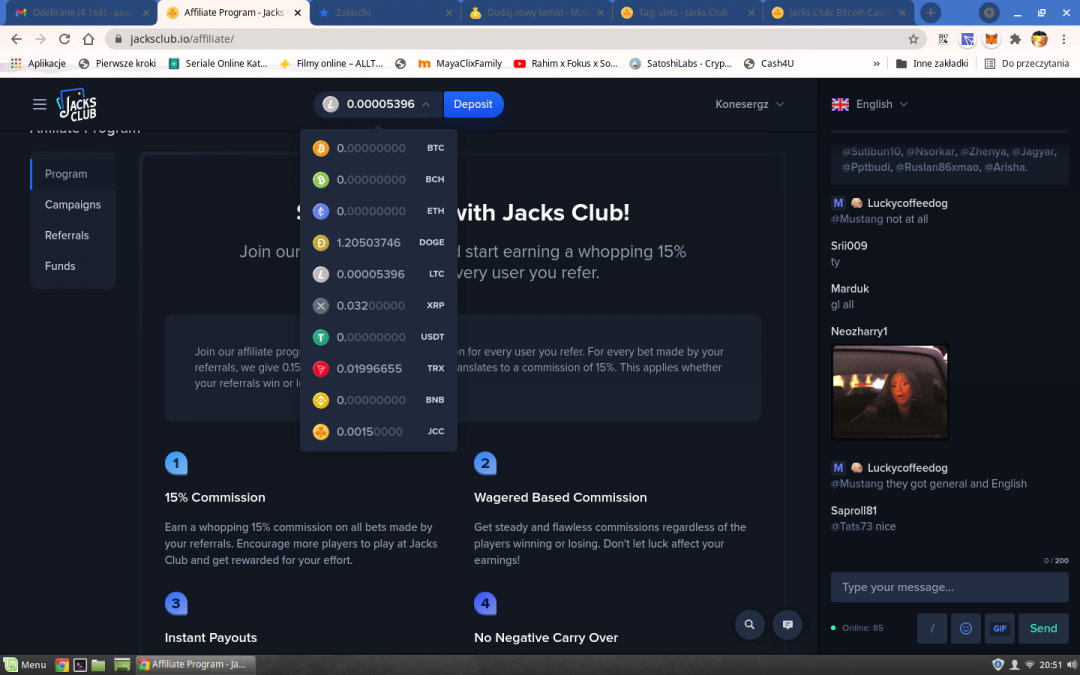Open the emoji picker in chat
Screen dimensions: 1080x675
pyautogui.click(x=965, y=628)
